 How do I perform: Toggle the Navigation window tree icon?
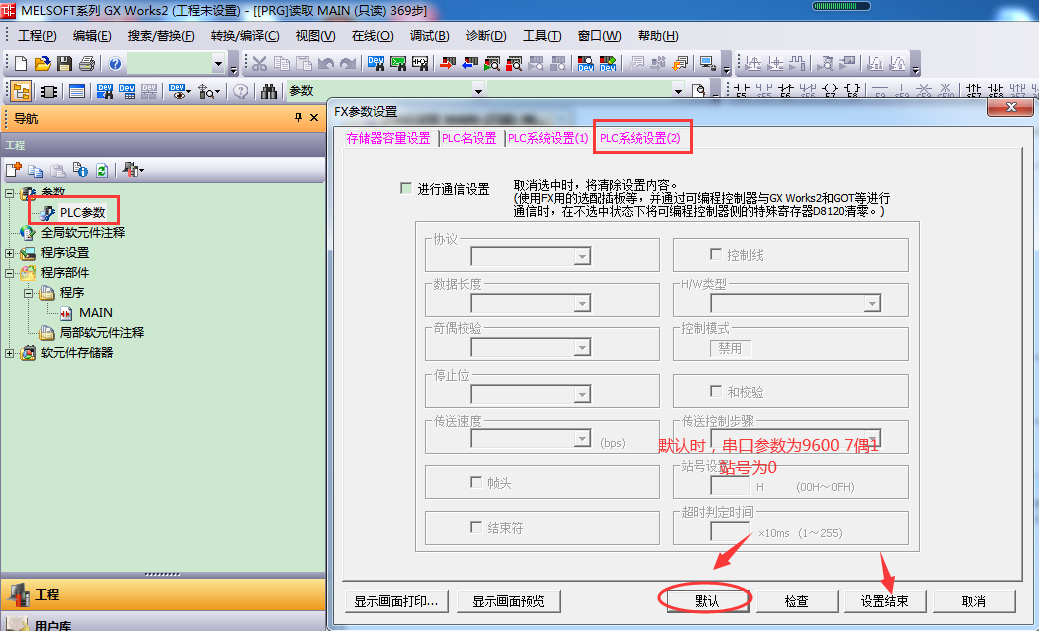[22, 91]
